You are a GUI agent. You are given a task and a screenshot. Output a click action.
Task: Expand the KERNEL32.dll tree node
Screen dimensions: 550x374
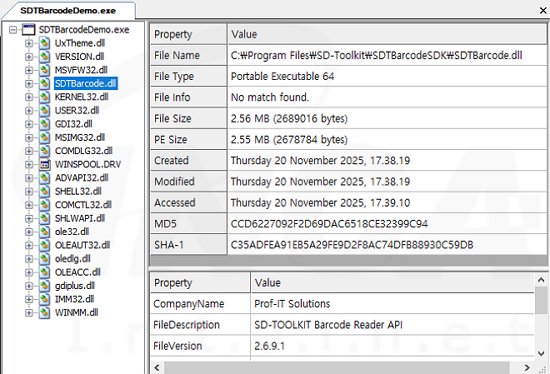[29, 97]
